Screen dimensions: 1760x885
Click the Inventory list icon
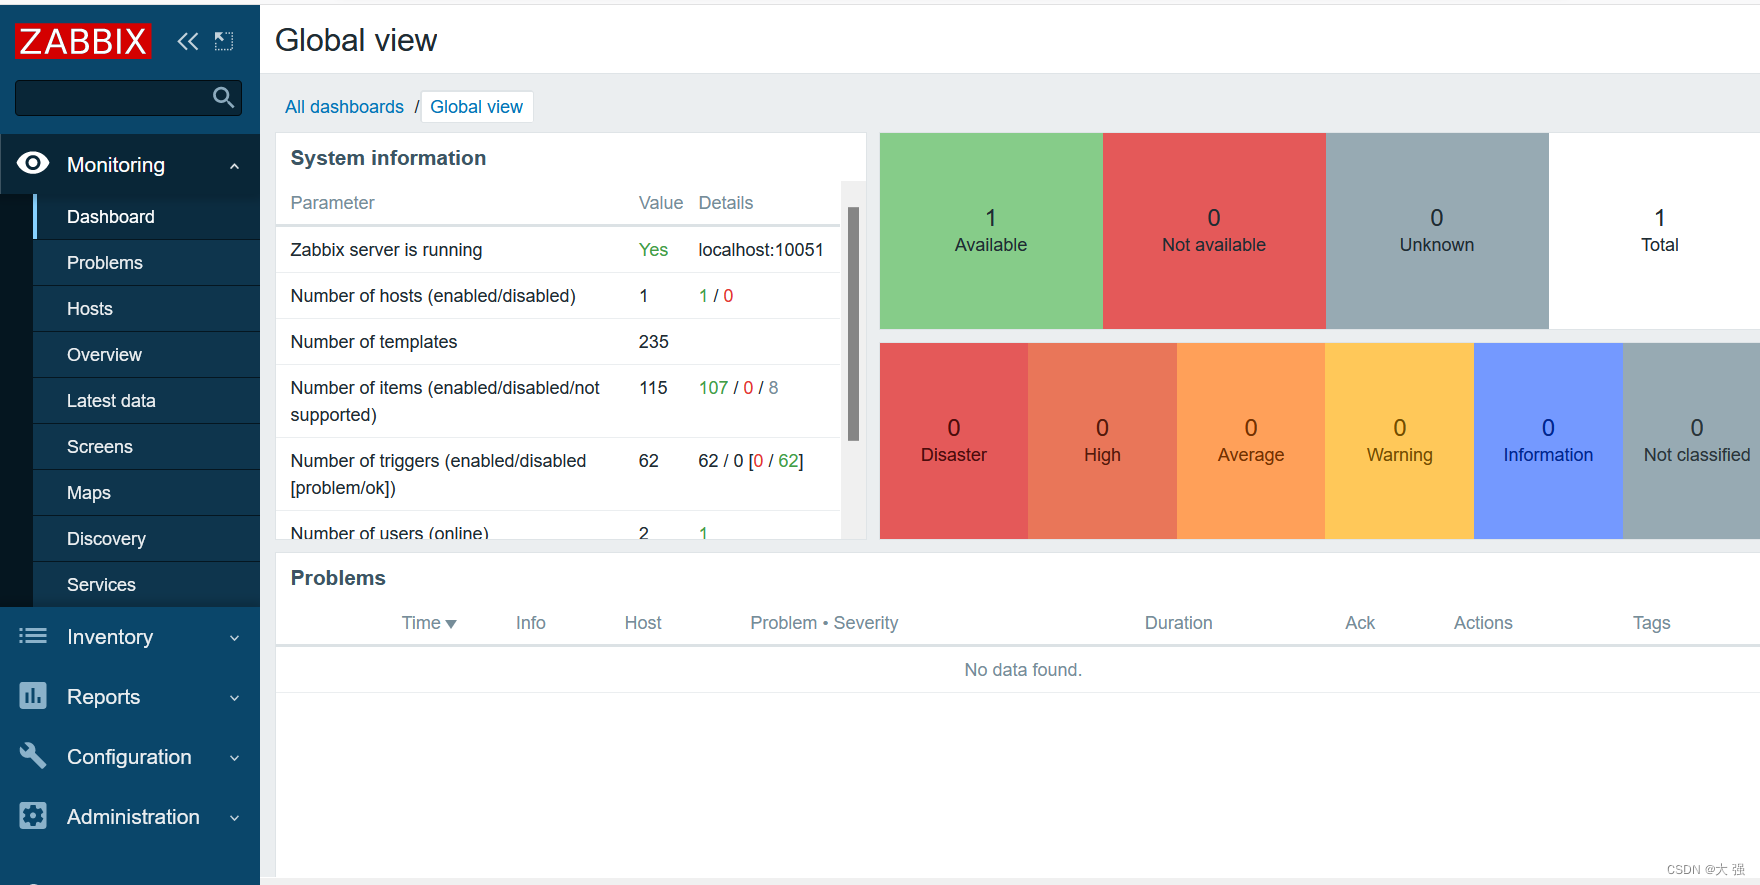coord(33,636)
